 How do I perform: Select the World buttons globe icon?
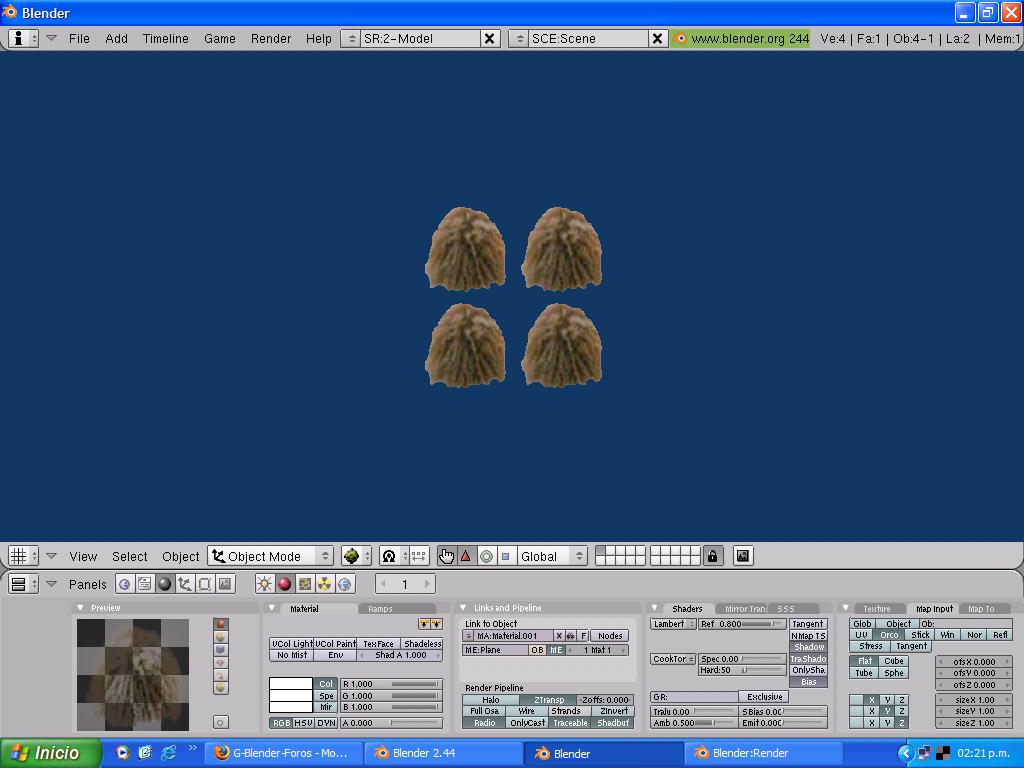[x=345, y=584]
